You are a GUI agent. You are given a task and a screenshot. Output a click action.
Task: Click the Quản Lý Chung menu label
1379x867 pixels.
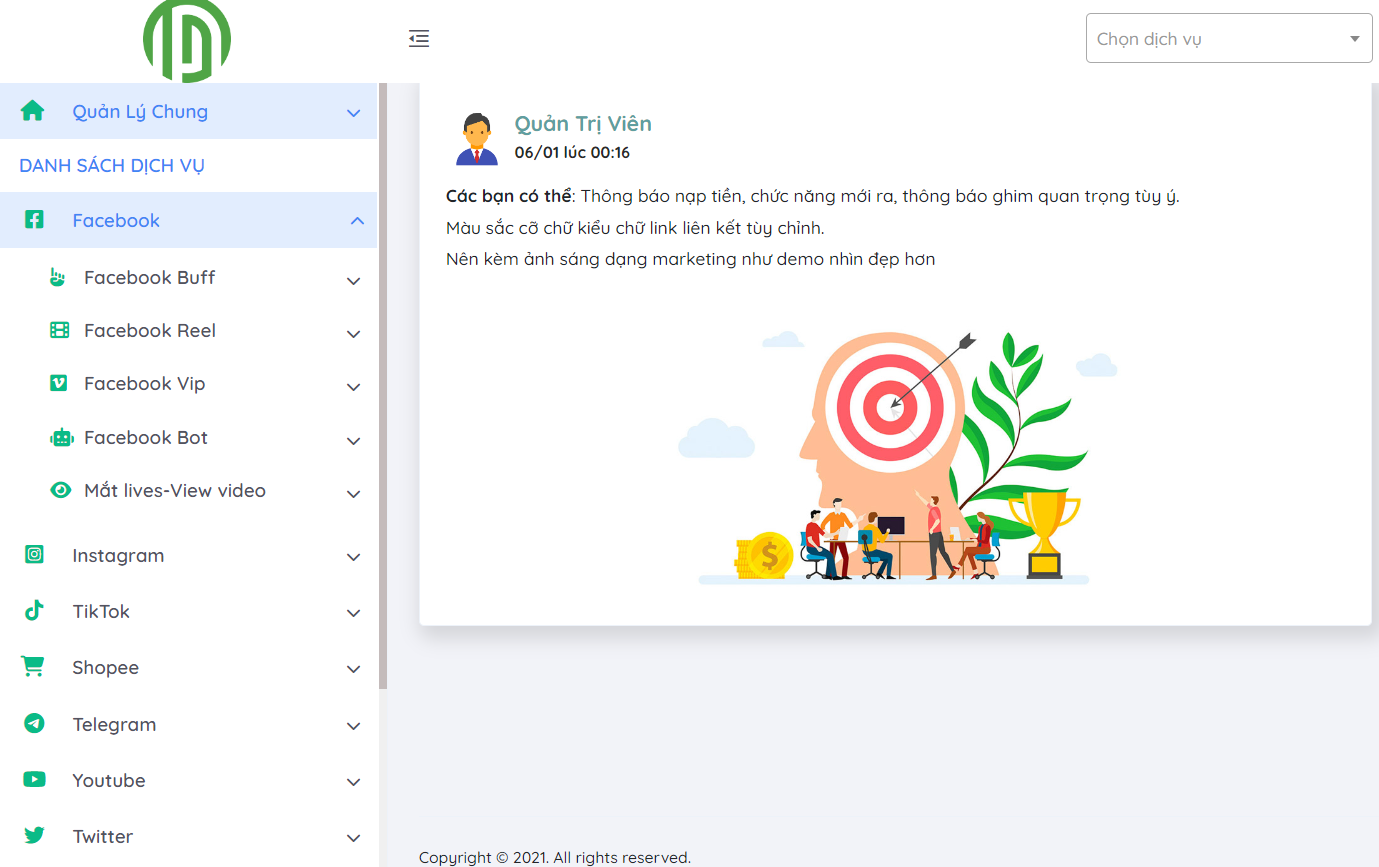pos(140,111)
